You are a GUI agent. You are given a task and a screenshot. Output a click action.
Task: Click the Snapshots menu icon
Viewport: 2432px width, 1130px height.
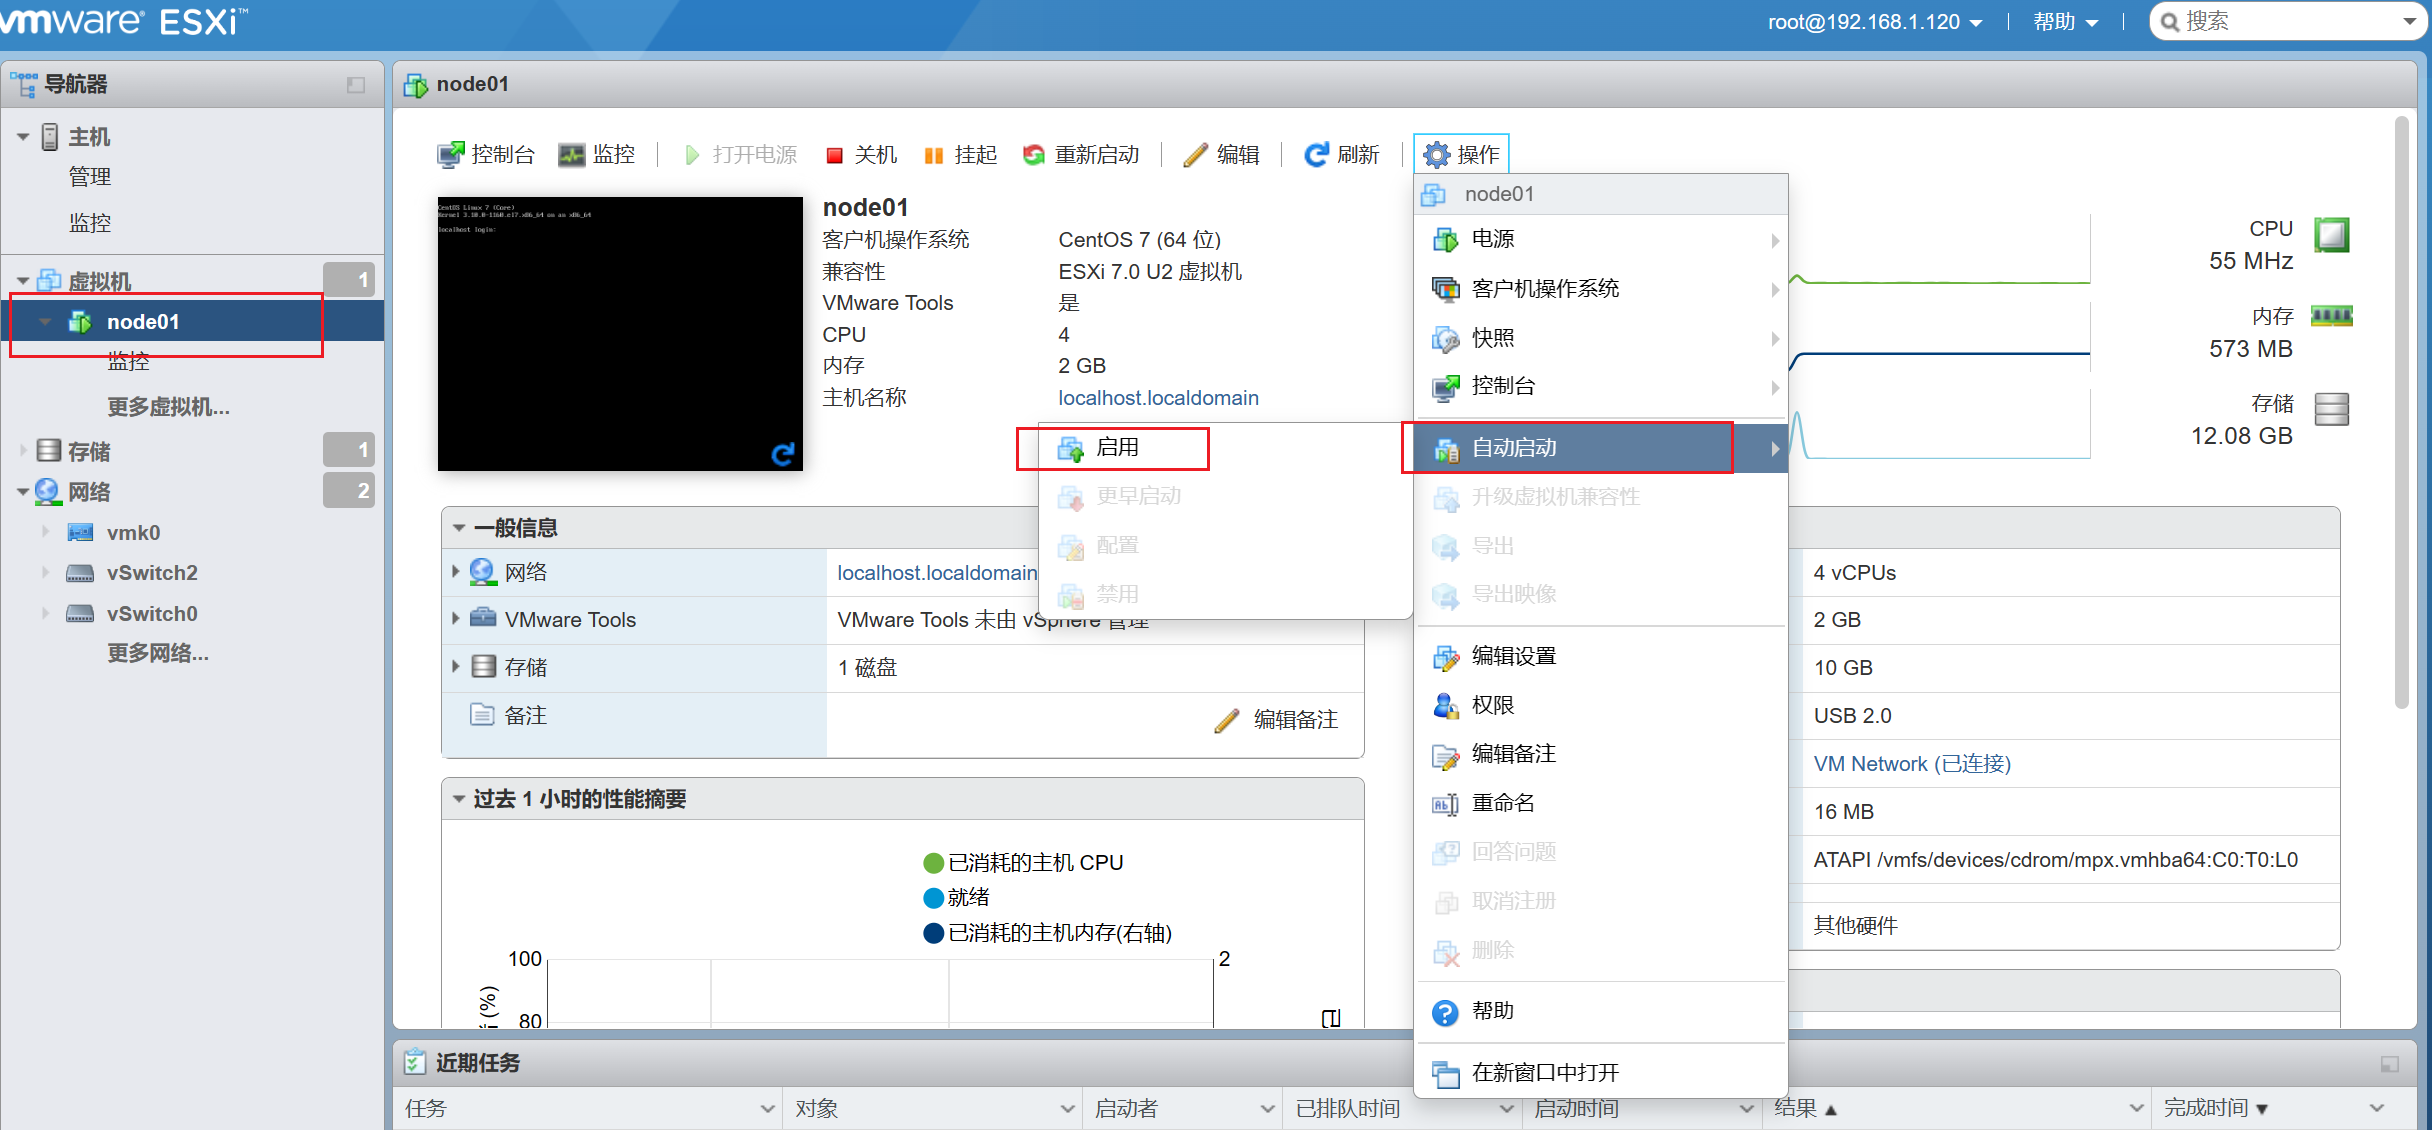(x=1446, y=339)
